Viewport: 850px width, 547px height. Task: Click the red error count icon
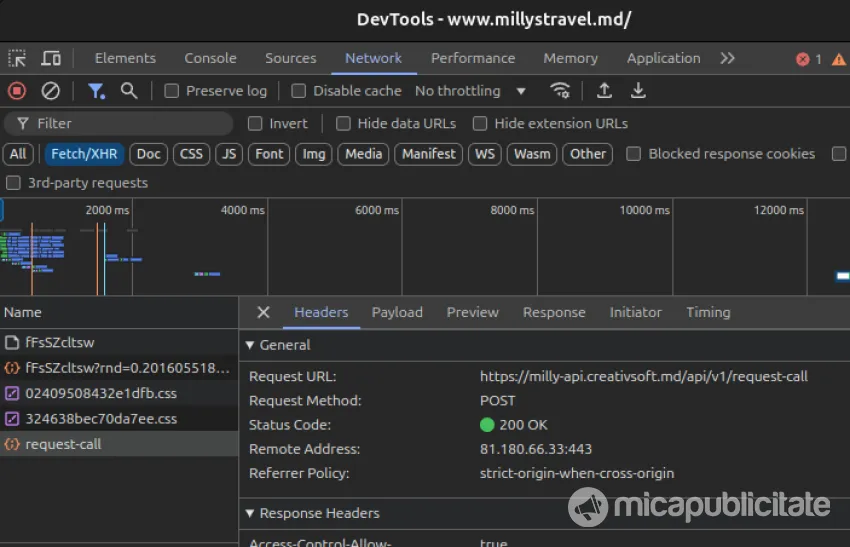click(802, 59)
